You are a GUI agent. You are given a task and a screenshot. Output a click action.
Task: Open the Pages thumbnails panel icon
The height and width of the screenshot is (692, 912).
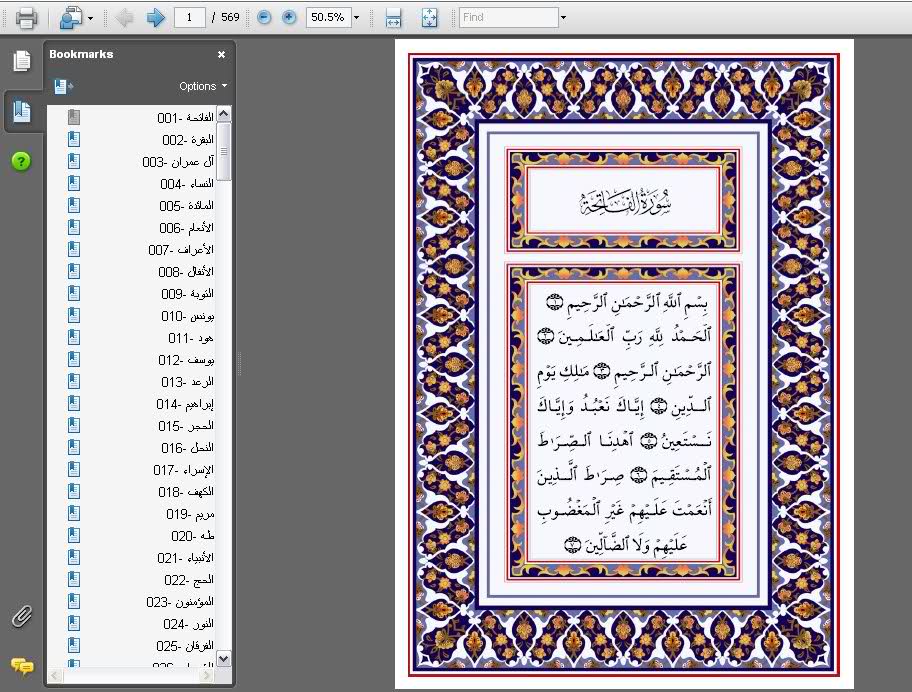(x=22, y=61)
